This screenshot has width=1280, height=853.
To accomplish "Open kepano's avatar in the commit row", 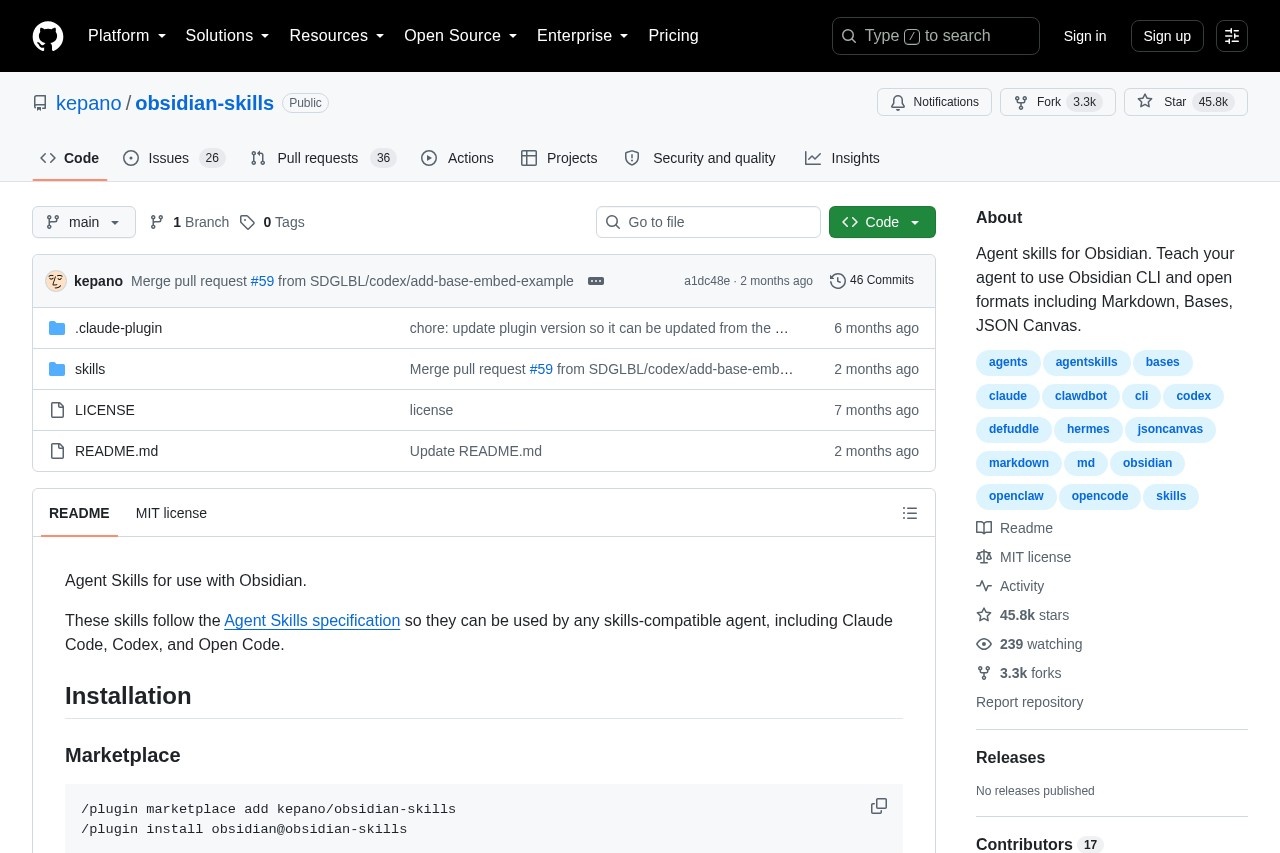I will [x=56, y=281].
